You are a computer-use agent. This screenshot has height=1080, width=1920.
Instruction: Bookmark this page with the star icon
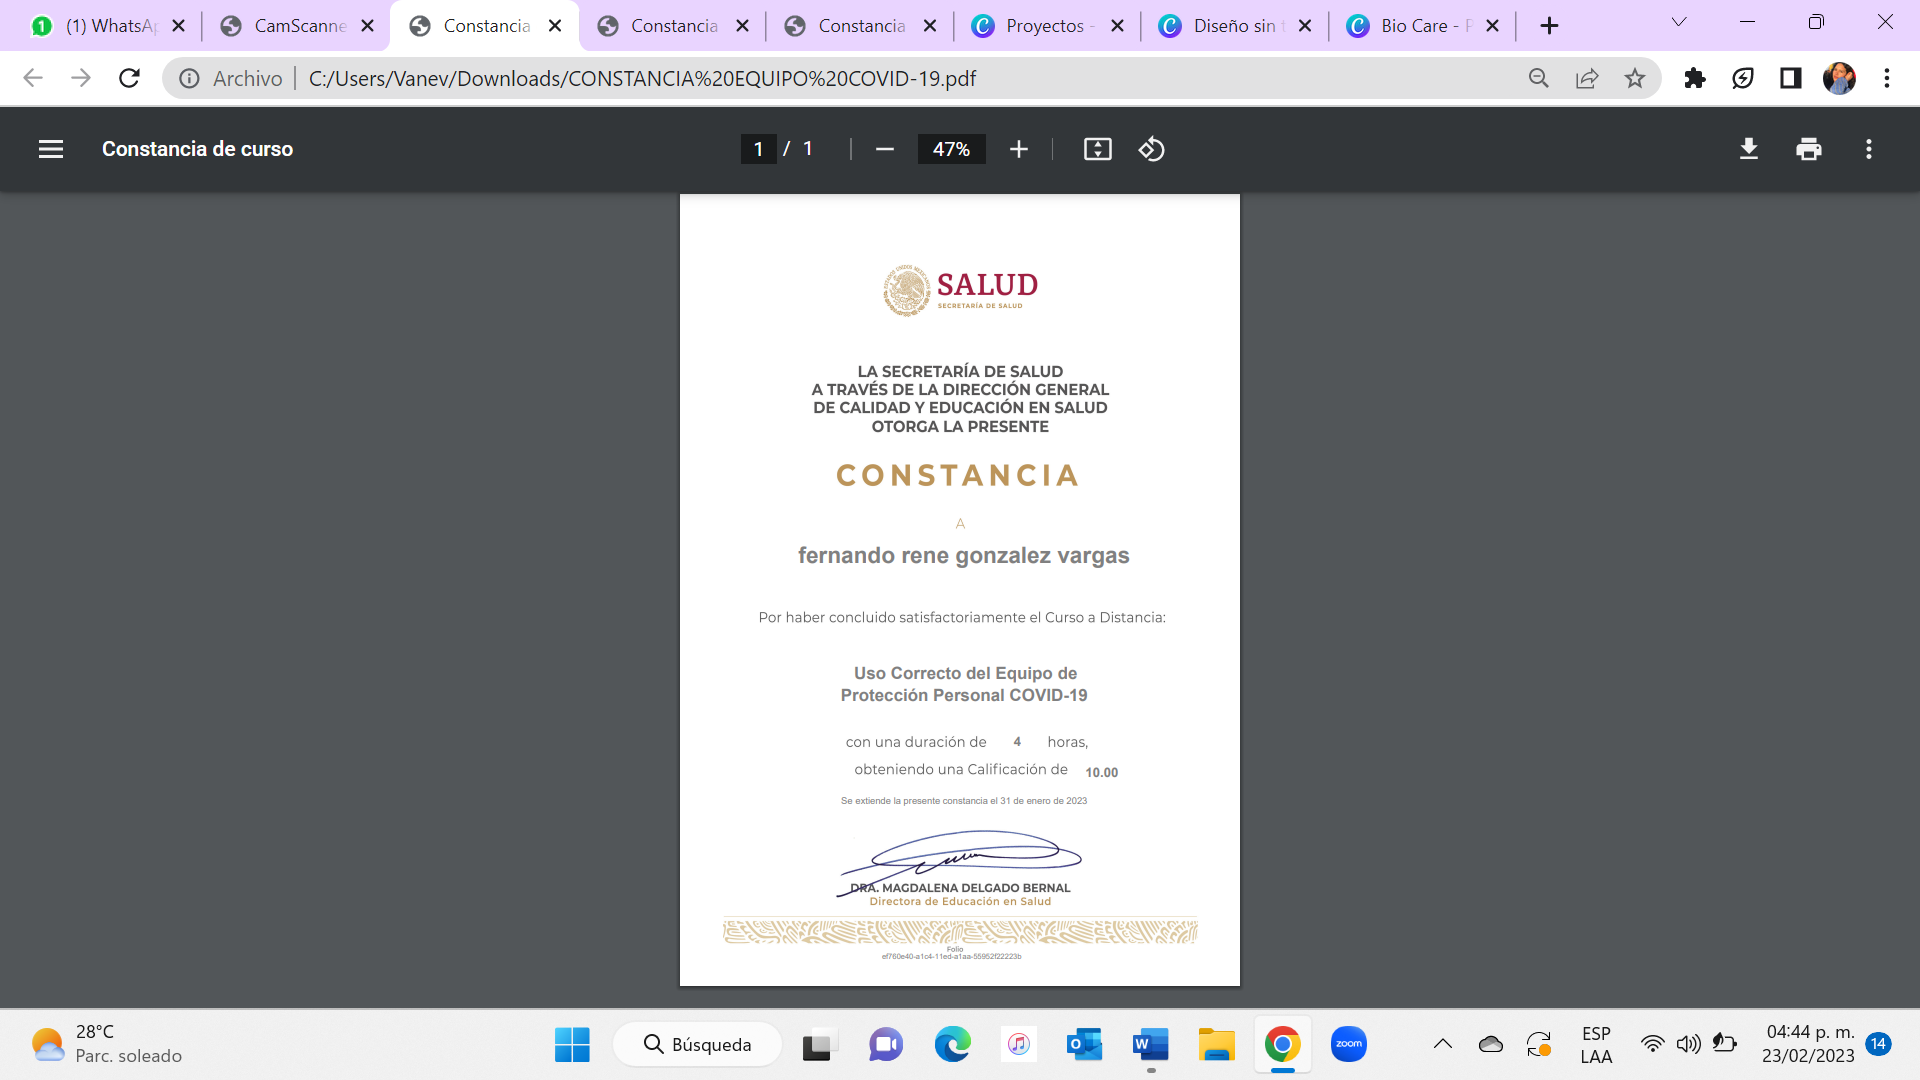point(1634,78)
